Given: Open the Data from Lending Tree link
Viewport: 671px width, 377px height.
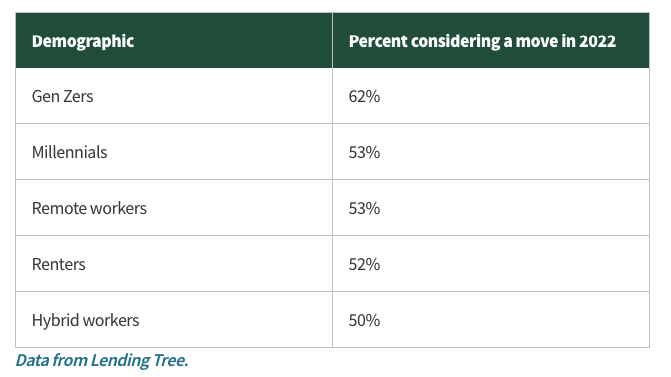Looking at the screenshot, I should [x=102, y=360].
